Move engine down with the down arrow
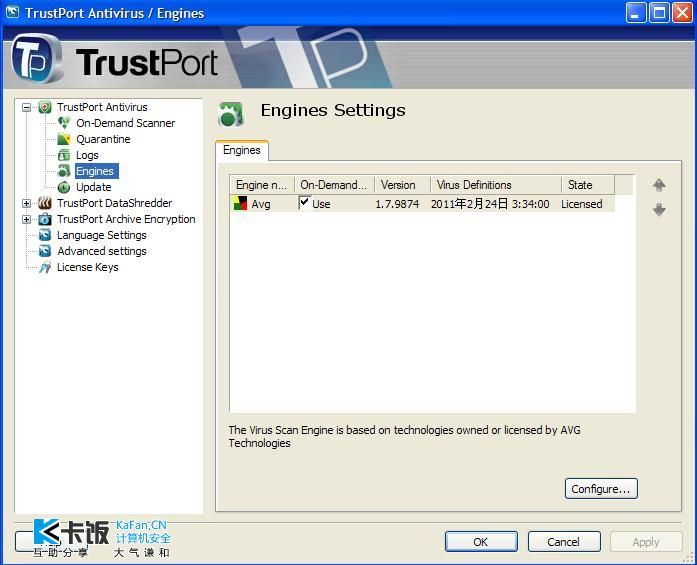This screenshot has width=697, height=565. [659, 209]
